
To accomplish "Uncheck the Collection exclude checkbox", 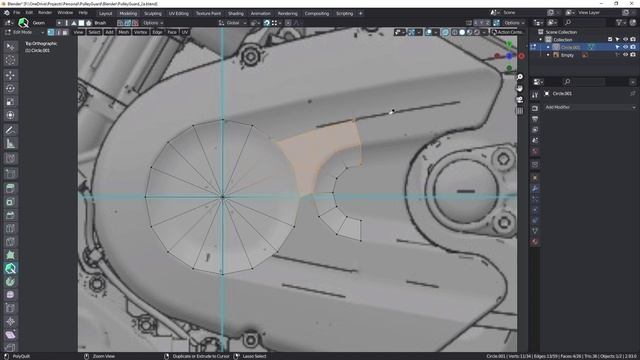I will click(610, 40).
